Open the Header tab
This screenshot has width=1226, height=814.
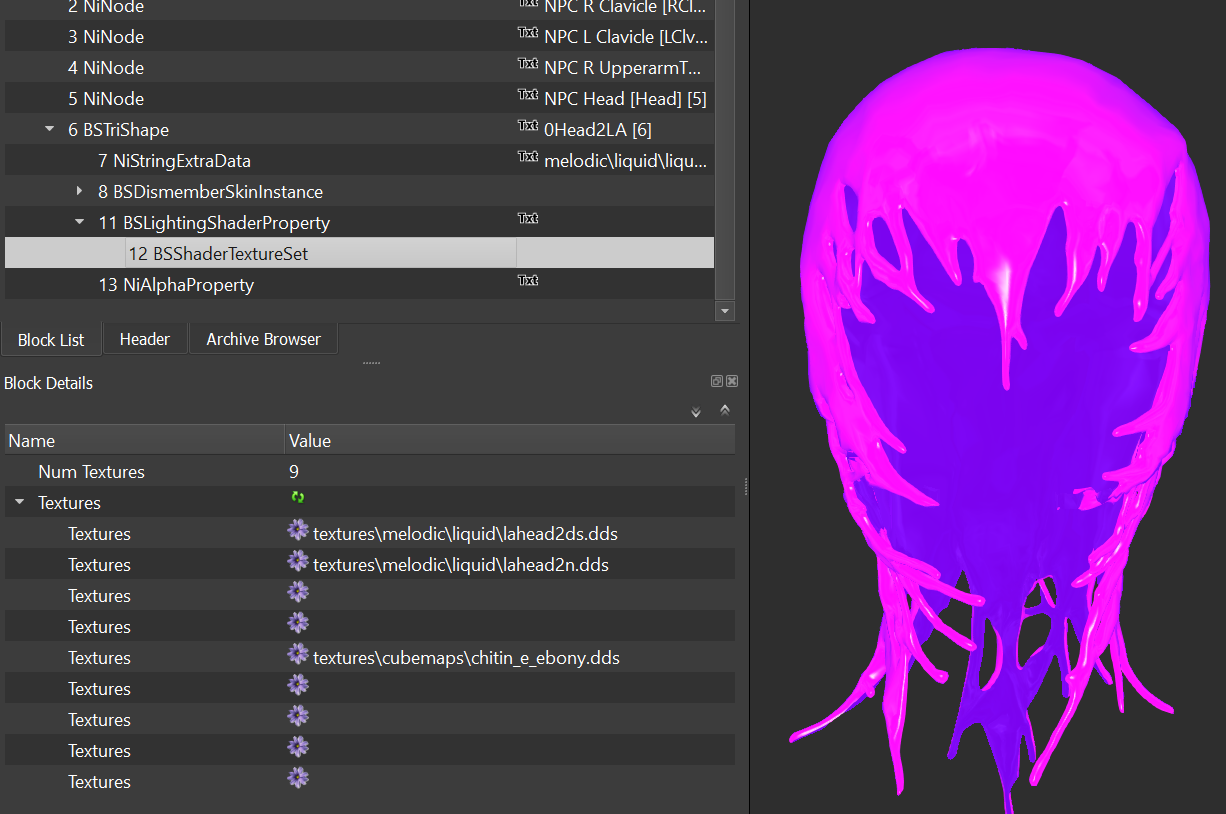(x=145, y=339)
